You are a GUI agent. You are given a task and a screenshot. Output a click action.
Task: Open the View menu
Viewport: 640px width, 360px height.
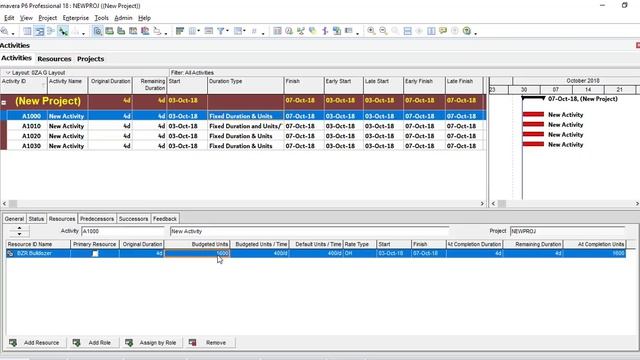26,18
